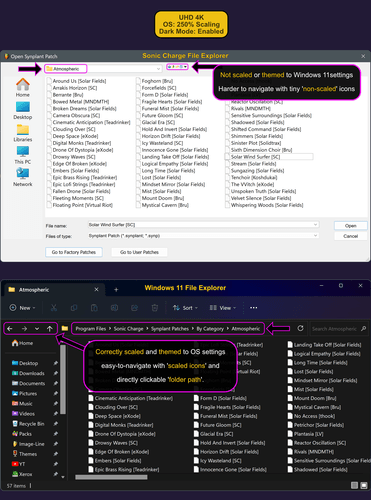Click Explorer navigation pane vertical scrollbar
This screenshot has height=500, width=371.
(63, 380)
